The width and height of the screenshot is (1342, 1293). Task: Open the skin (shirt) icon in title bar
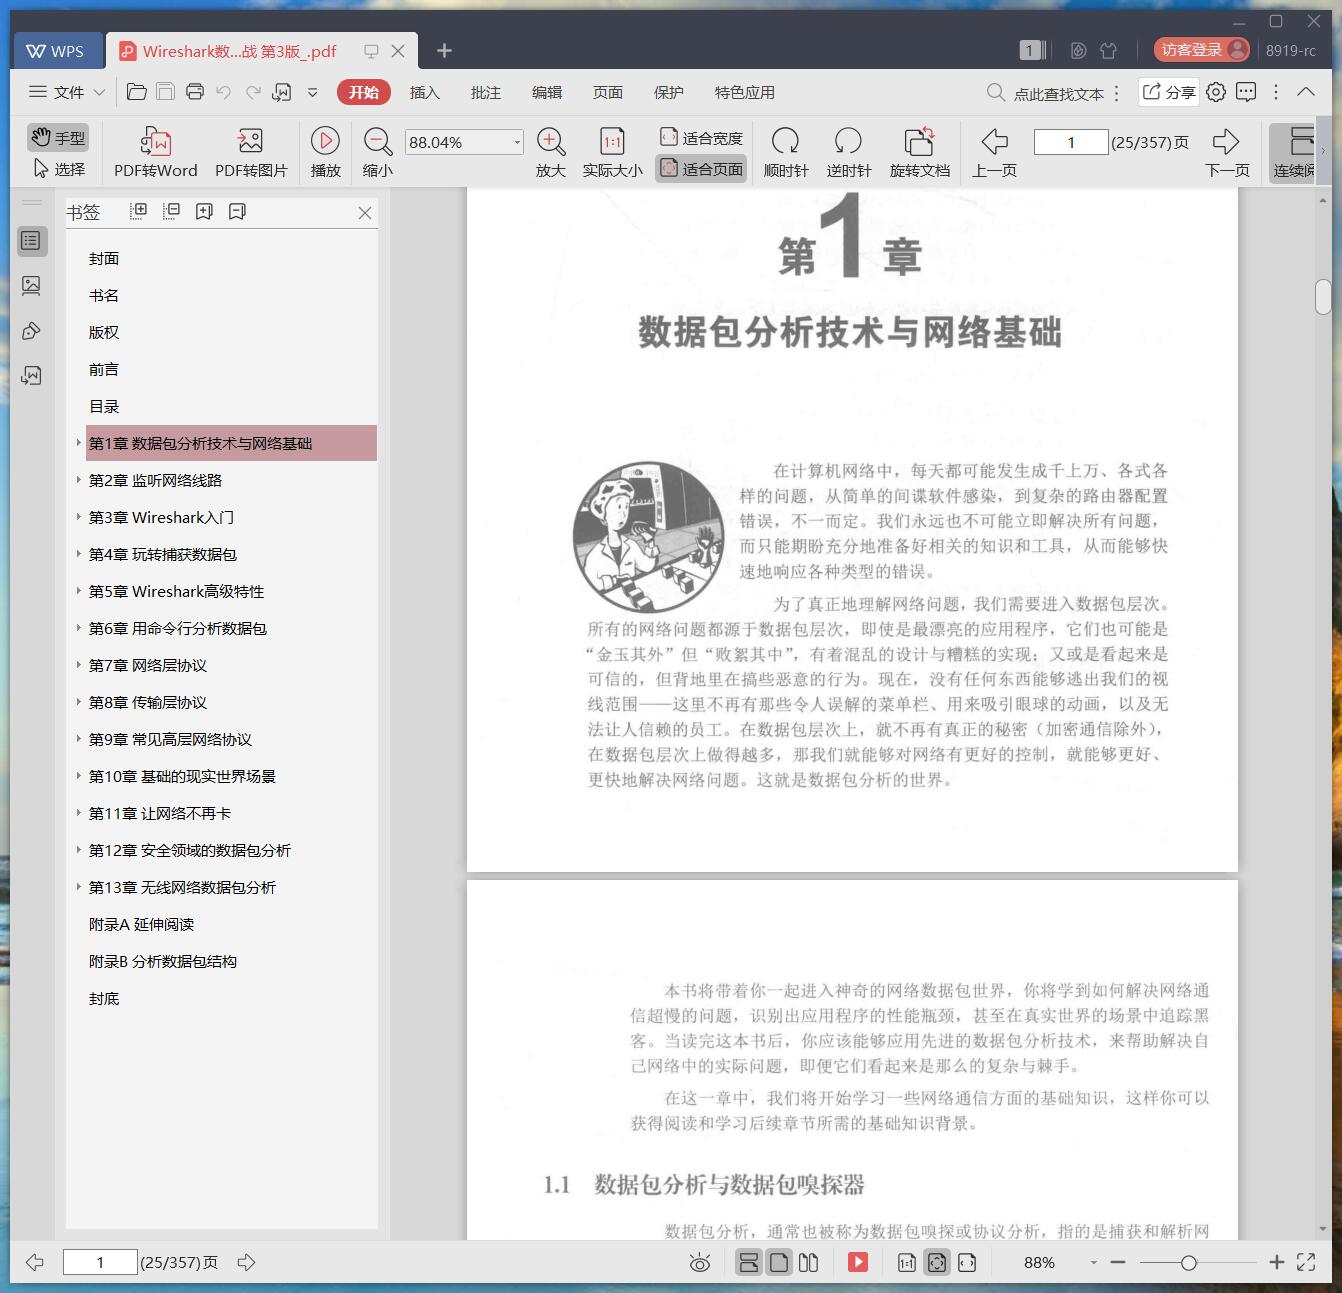[x=1108, y=50]
